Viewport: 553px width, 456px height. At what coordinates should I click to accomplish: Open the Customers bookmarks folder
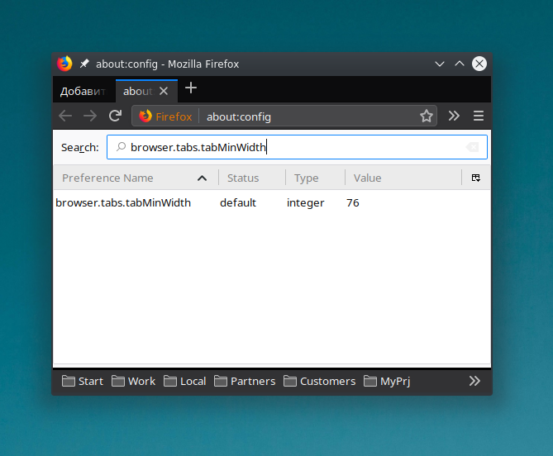319,381
